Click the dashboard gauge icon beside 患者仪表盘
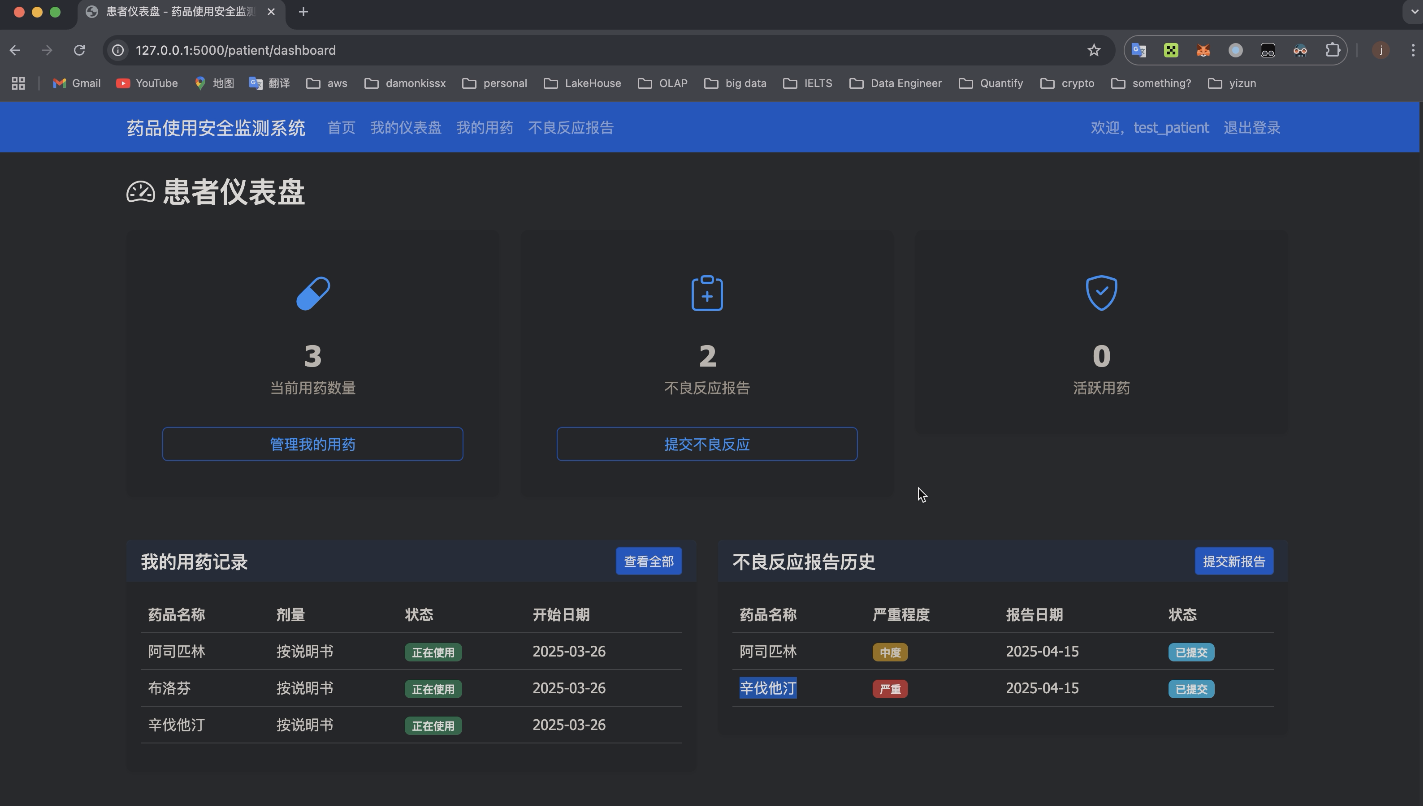Viewport: 1423px width, 806px height. pos(141,192)
